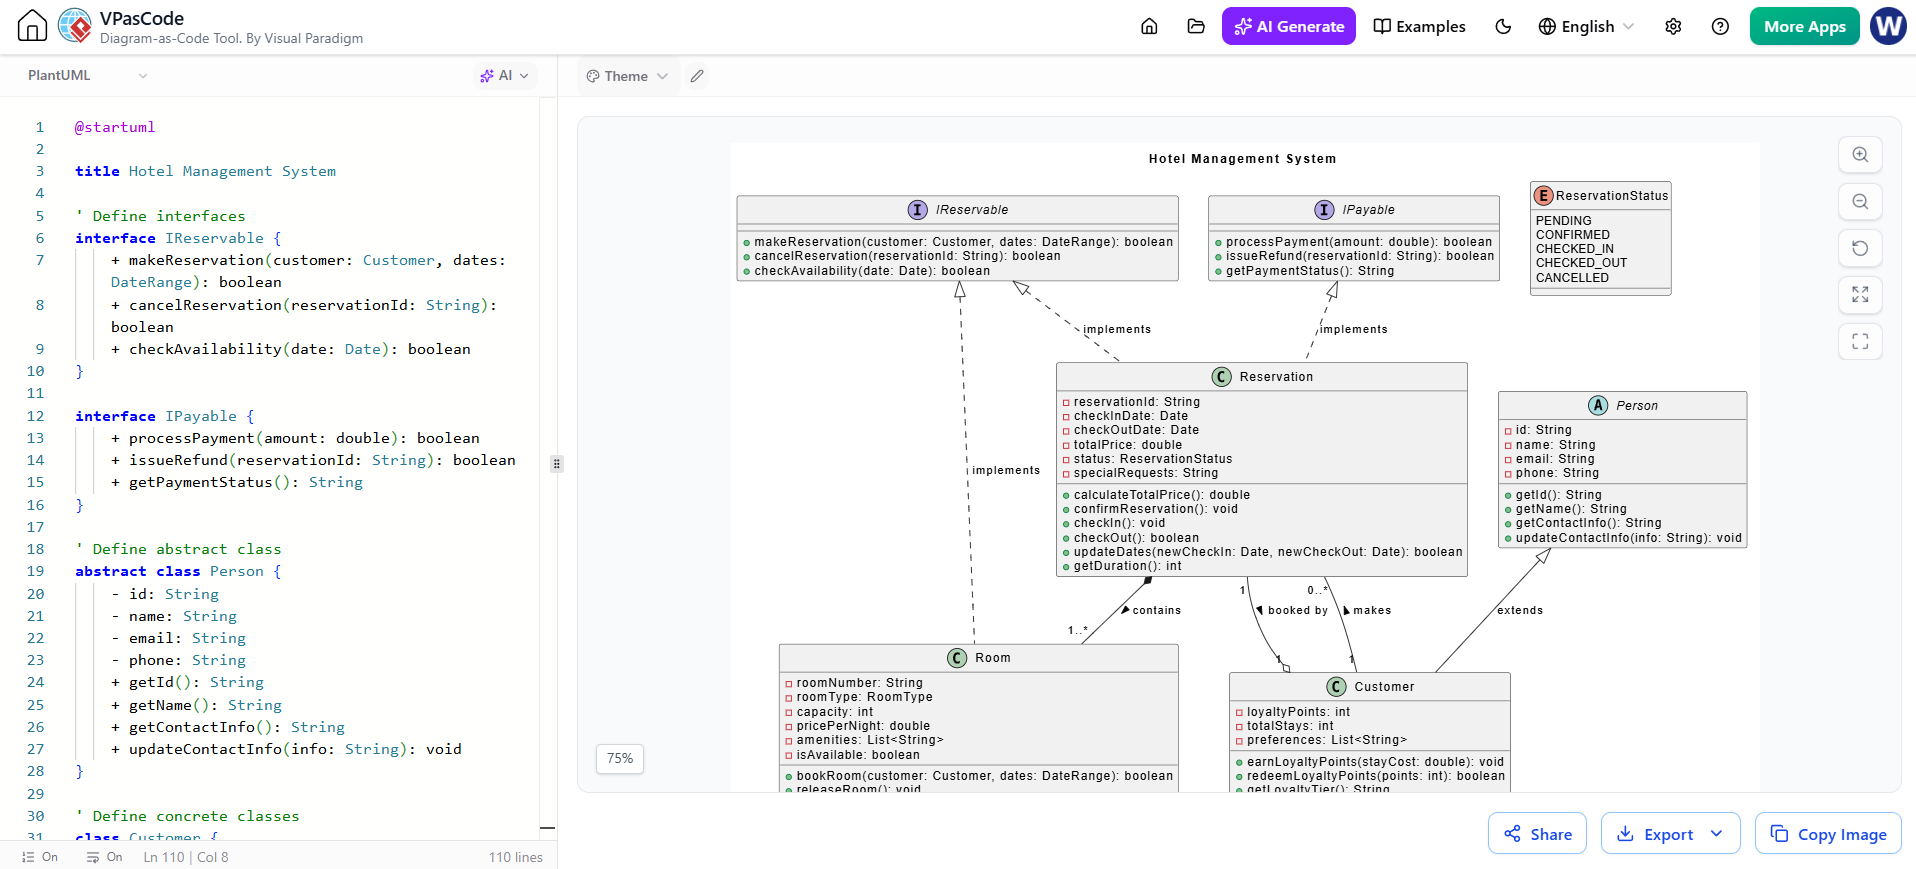Viewport: 1916px width, 869px height.
Task: Click 'calculateTotalPrice(): double' in Reservation class
Action: (1162, 495)
